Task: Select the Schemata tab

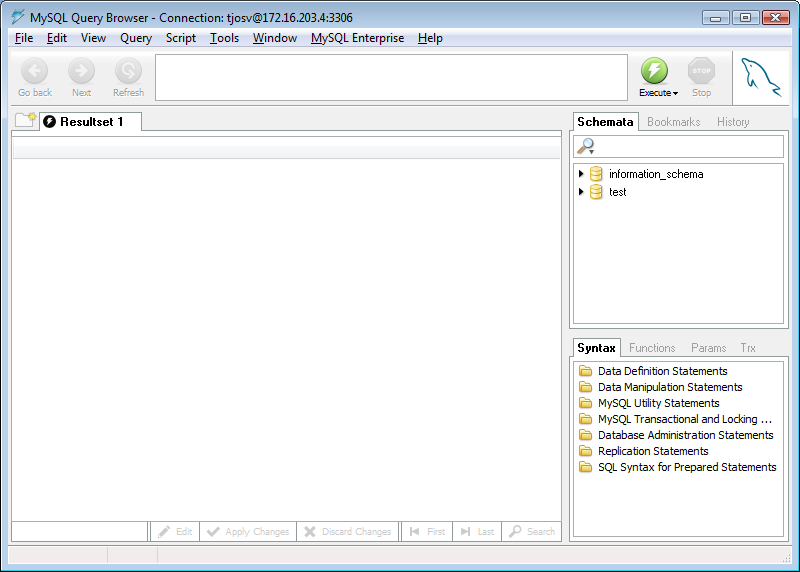Action: coord(605,121)
